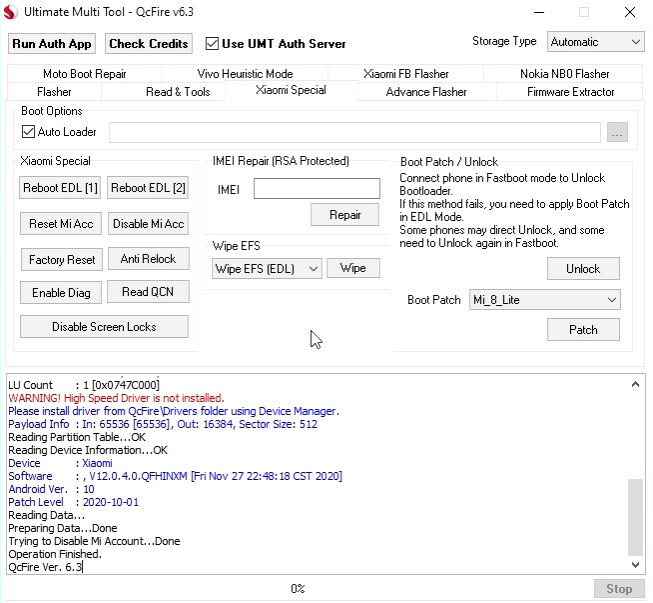Open Boot Patch model dropdown Mi_8_Lite
653x603 pixels.
point(545,300)
